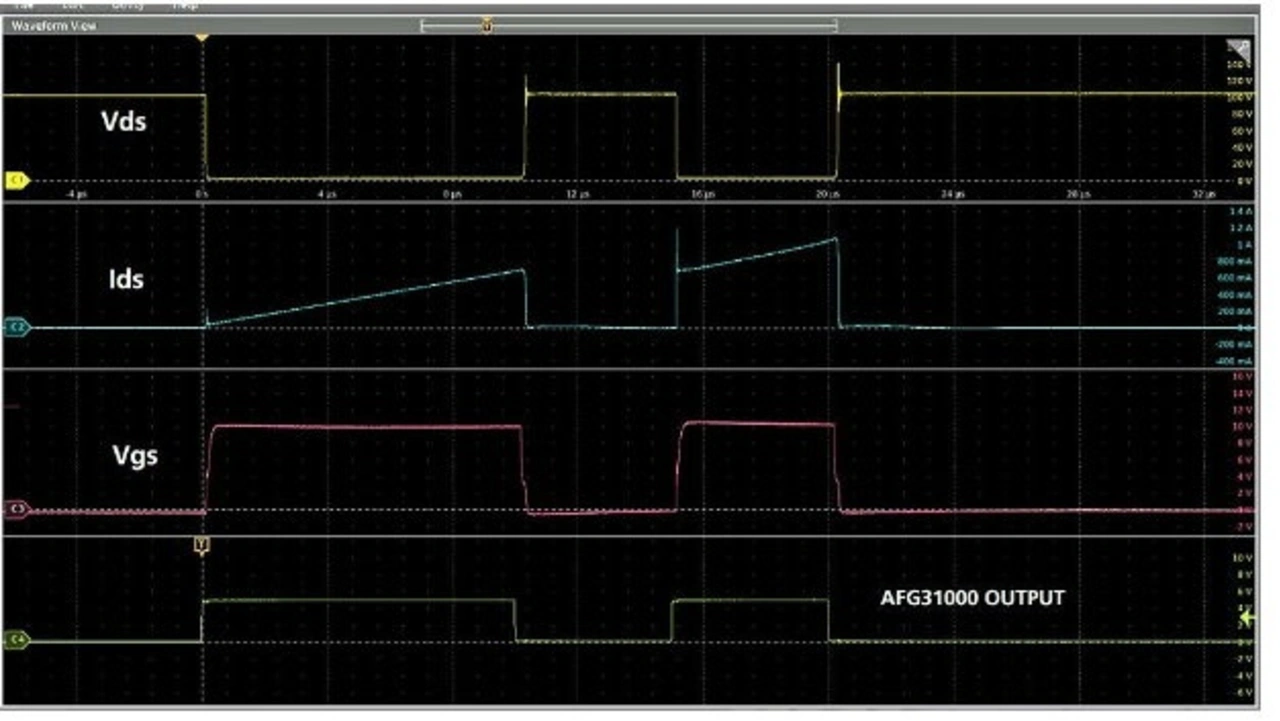Click the orange trigger position triangle at top

point(202,38)
